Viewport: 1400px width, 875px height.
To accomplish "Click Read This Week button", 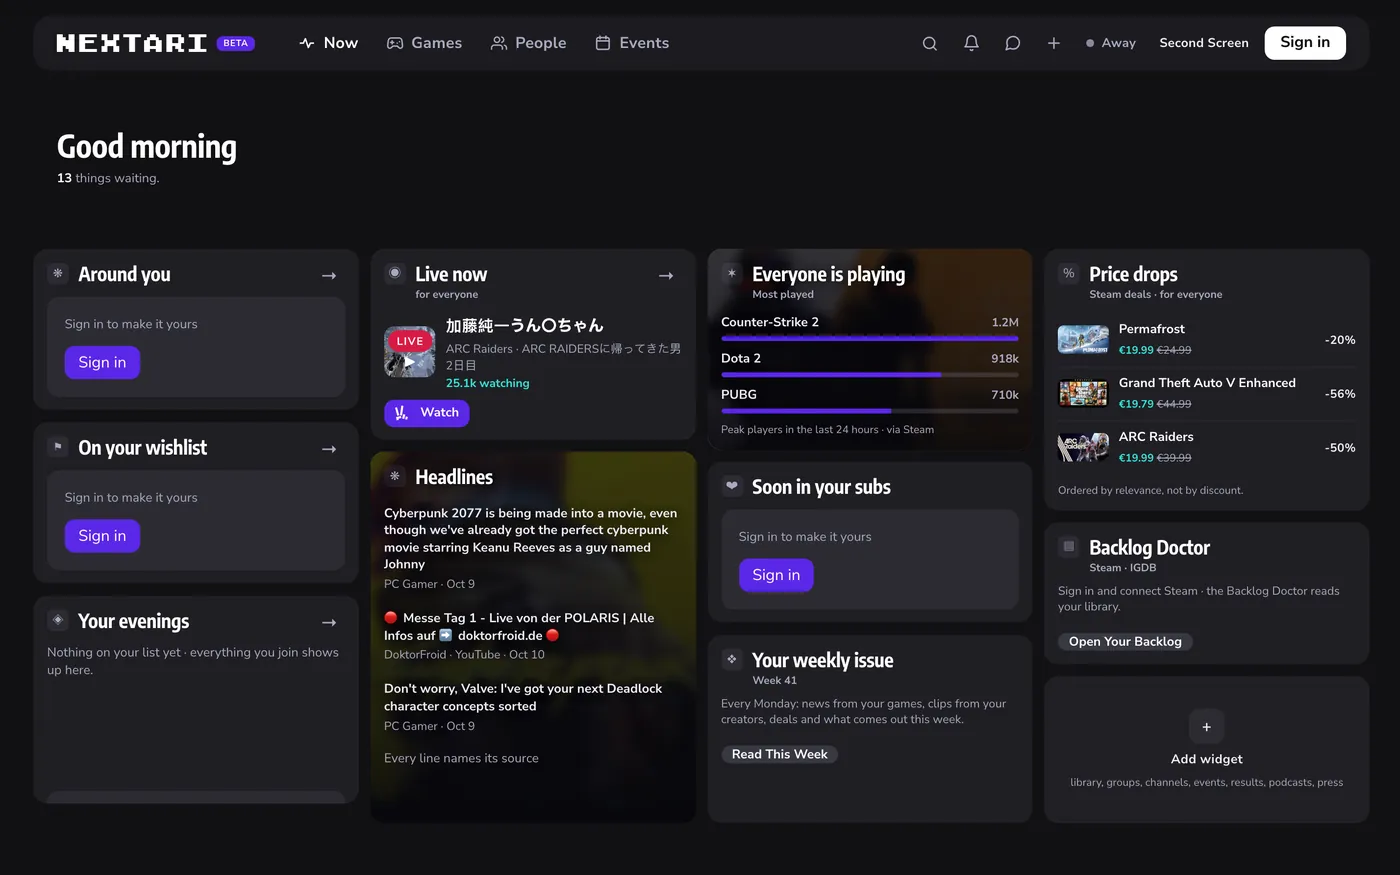I will tap(779, 754).
